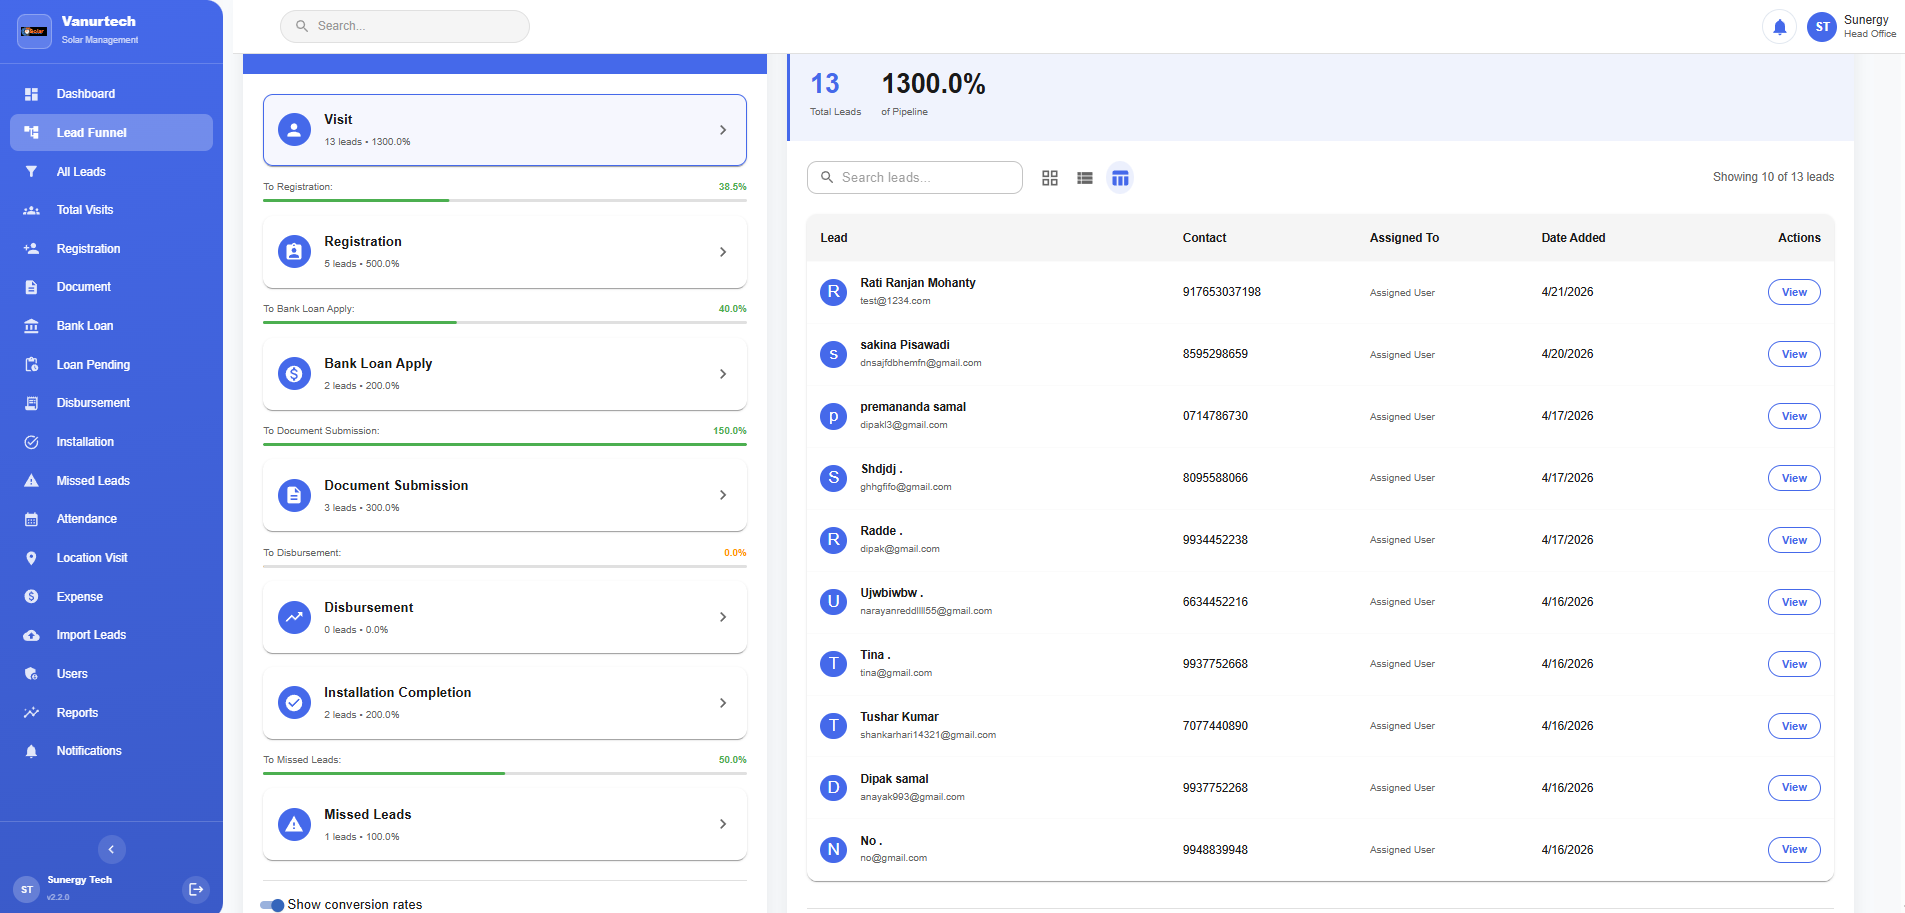
Task: Click the Import Leads cloud upload icon
Action: (x=32, y=635)
